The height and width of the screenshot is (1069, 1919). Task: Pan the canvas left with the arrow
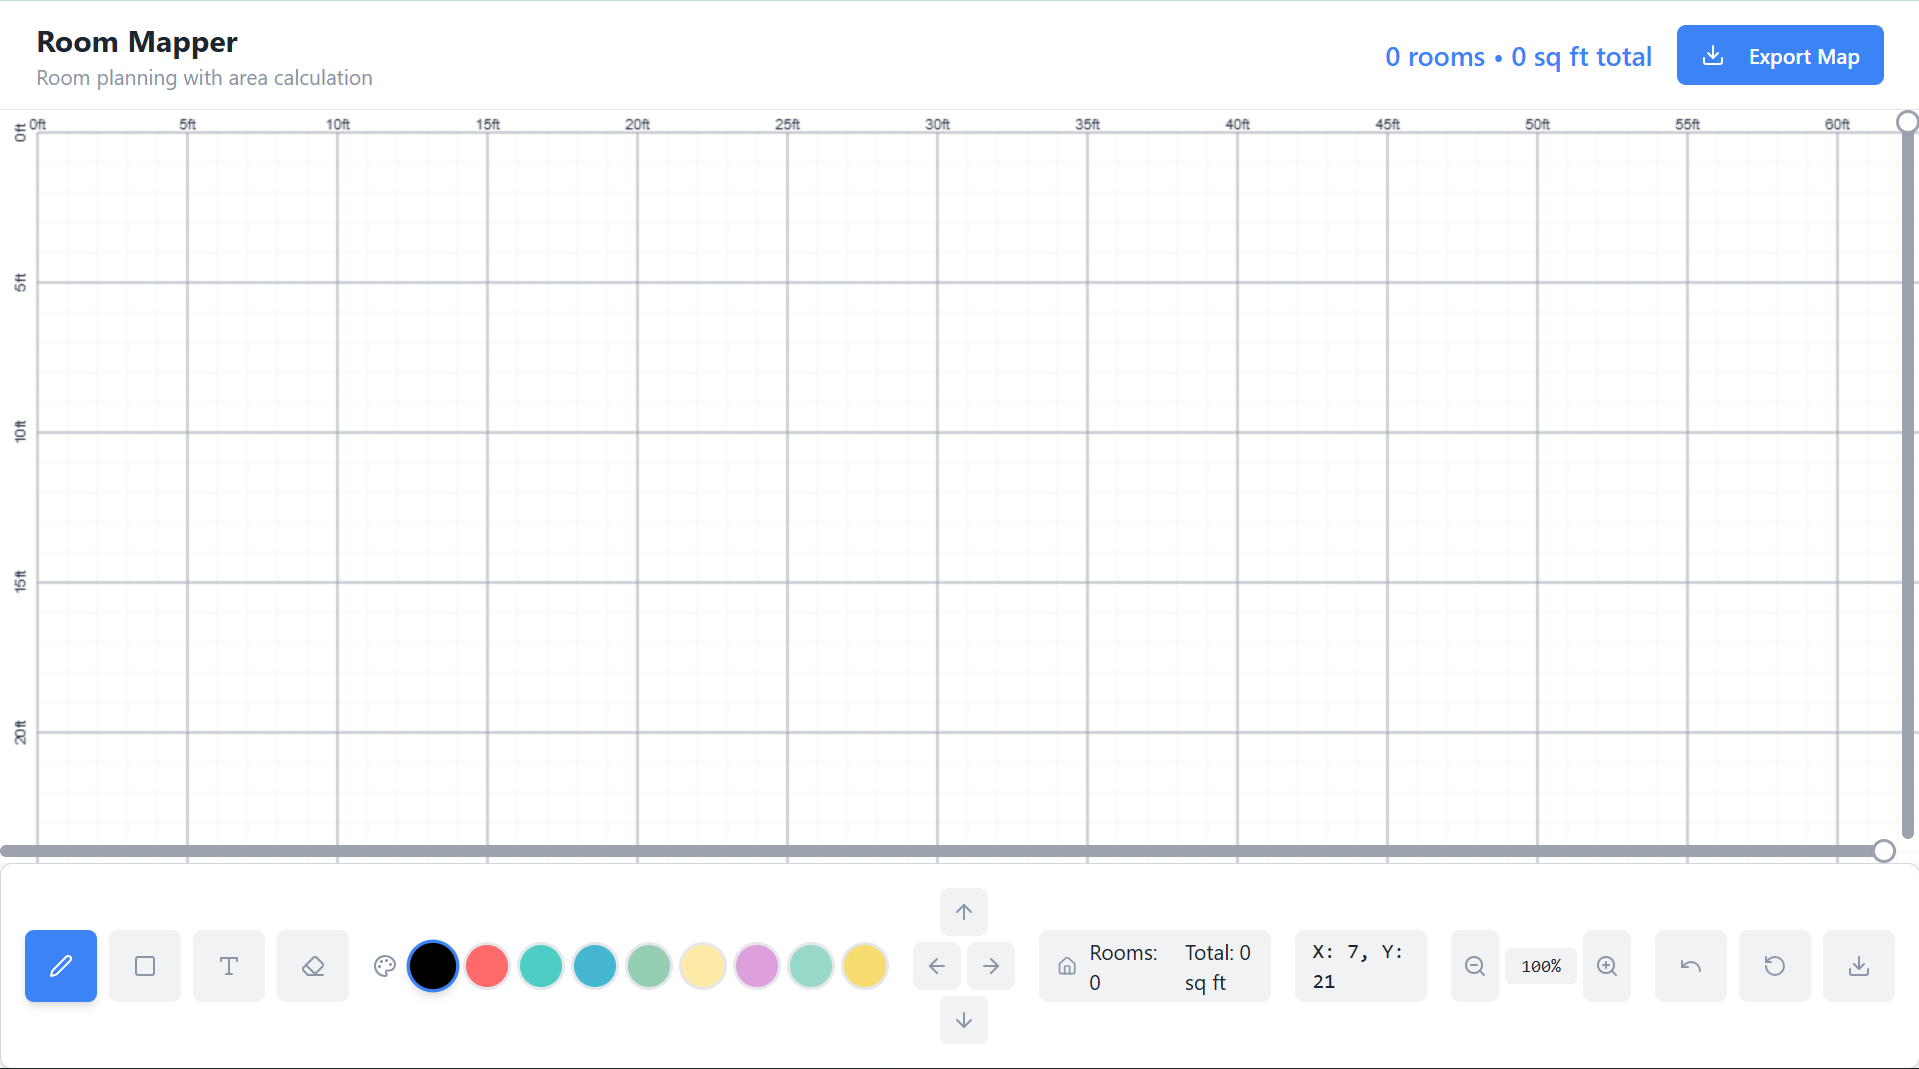936,965
